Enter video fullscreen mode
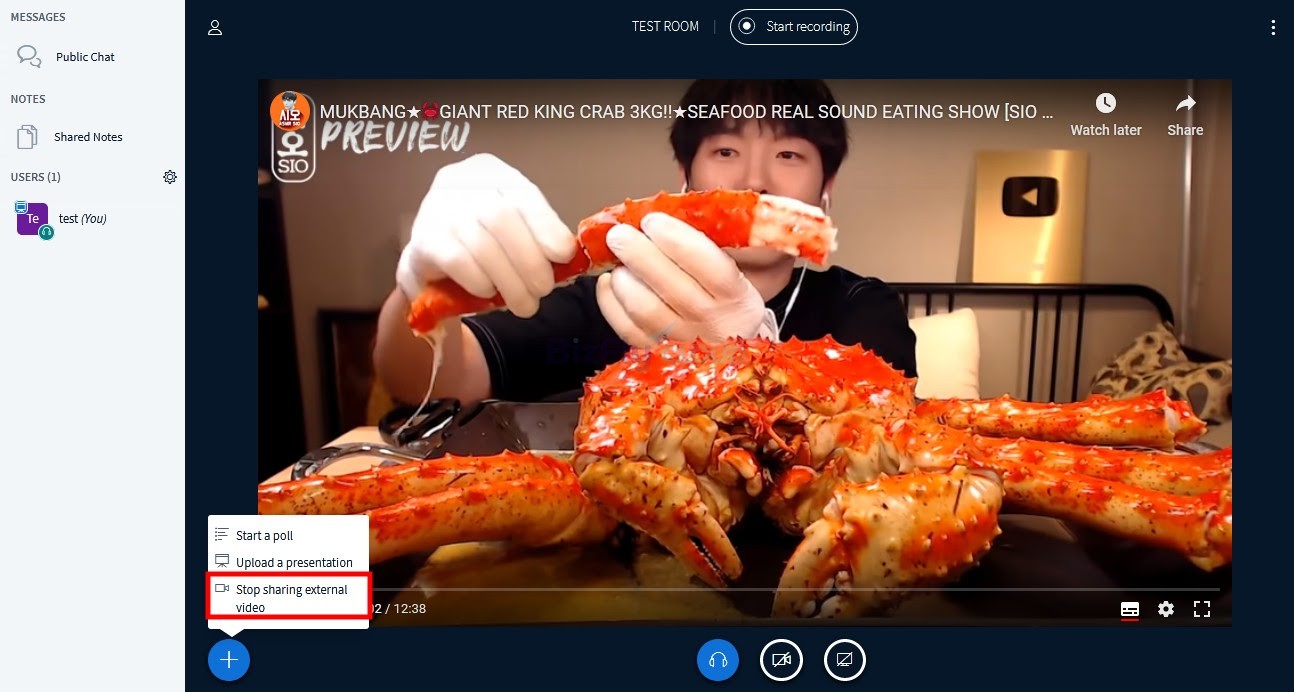Screen dimensions: 1294x692 click(1203, 609)
